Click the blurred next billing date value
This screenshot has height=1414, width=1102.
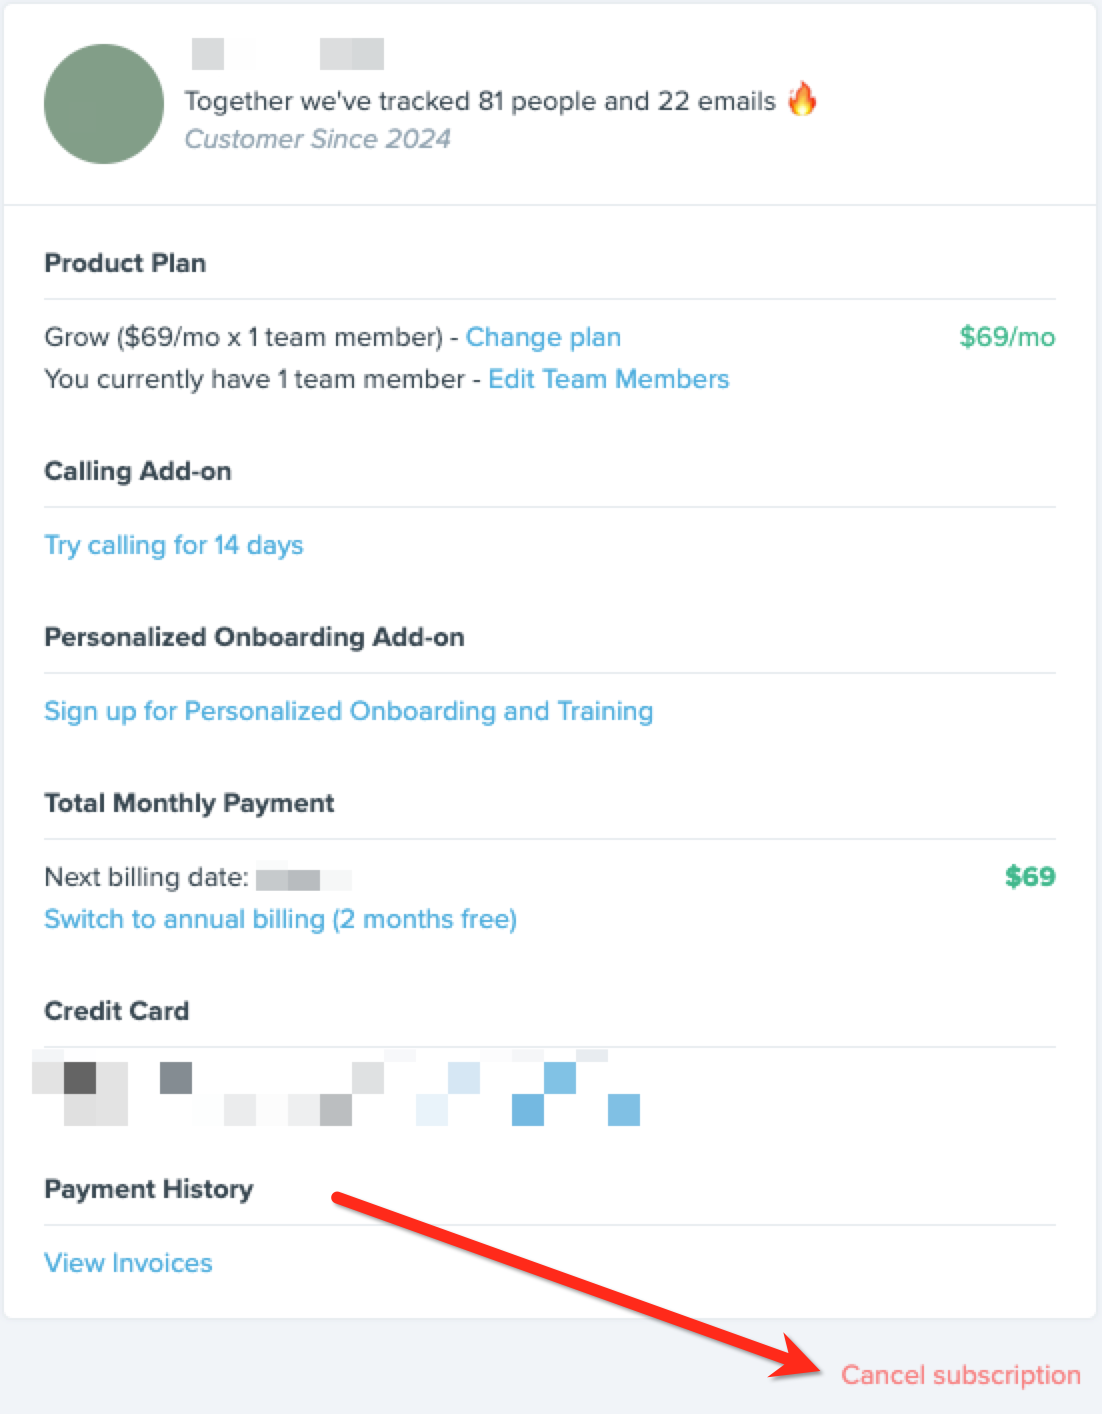click(304, 880)
